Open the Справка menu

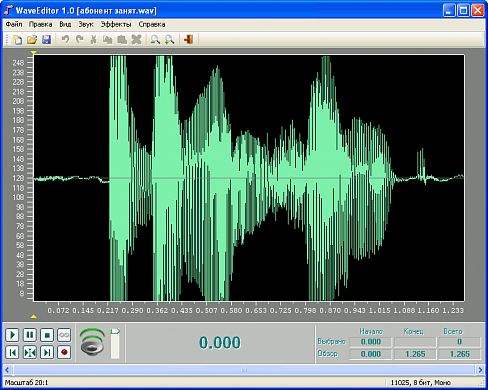[x=152, y=24]
